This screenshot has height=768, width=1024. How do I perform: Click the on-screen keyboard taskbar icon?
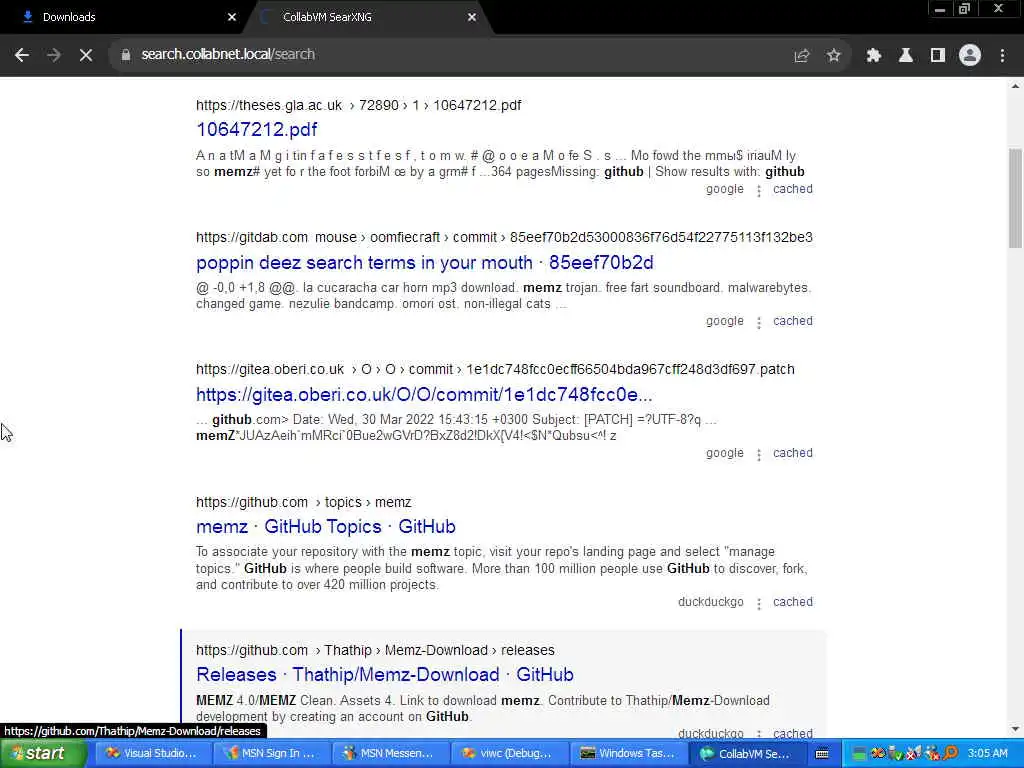(822, 754)
